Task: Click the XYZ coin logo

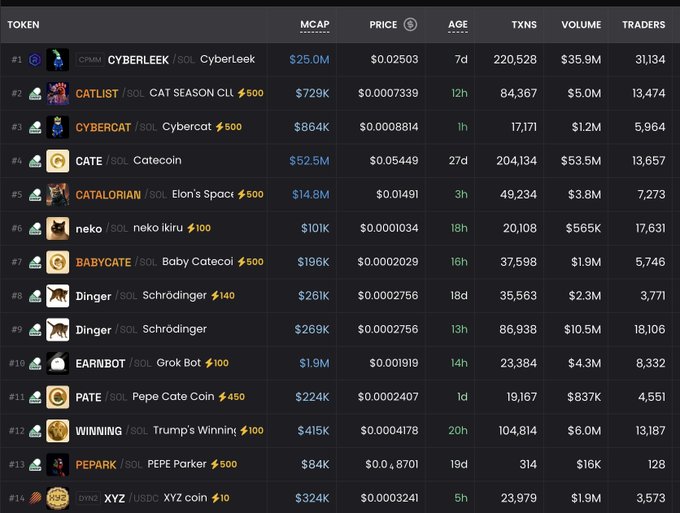Action: pos(57,498)
